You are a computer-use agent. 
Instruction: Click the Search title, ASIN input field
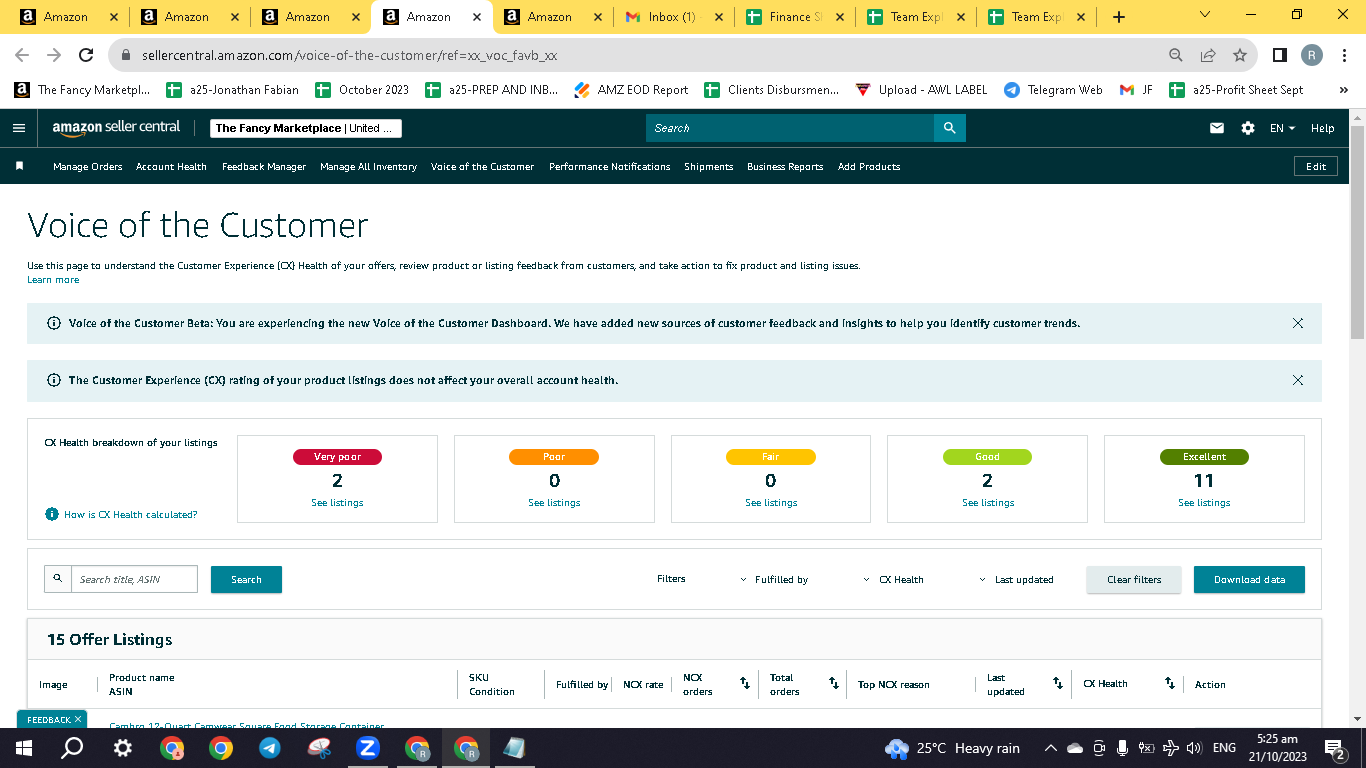click(134, 579)
